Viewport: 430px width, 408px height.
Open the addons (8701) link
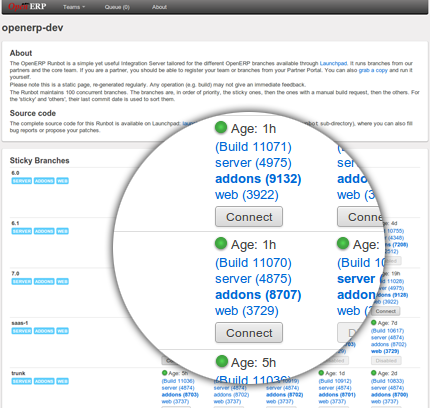point(337,395)
